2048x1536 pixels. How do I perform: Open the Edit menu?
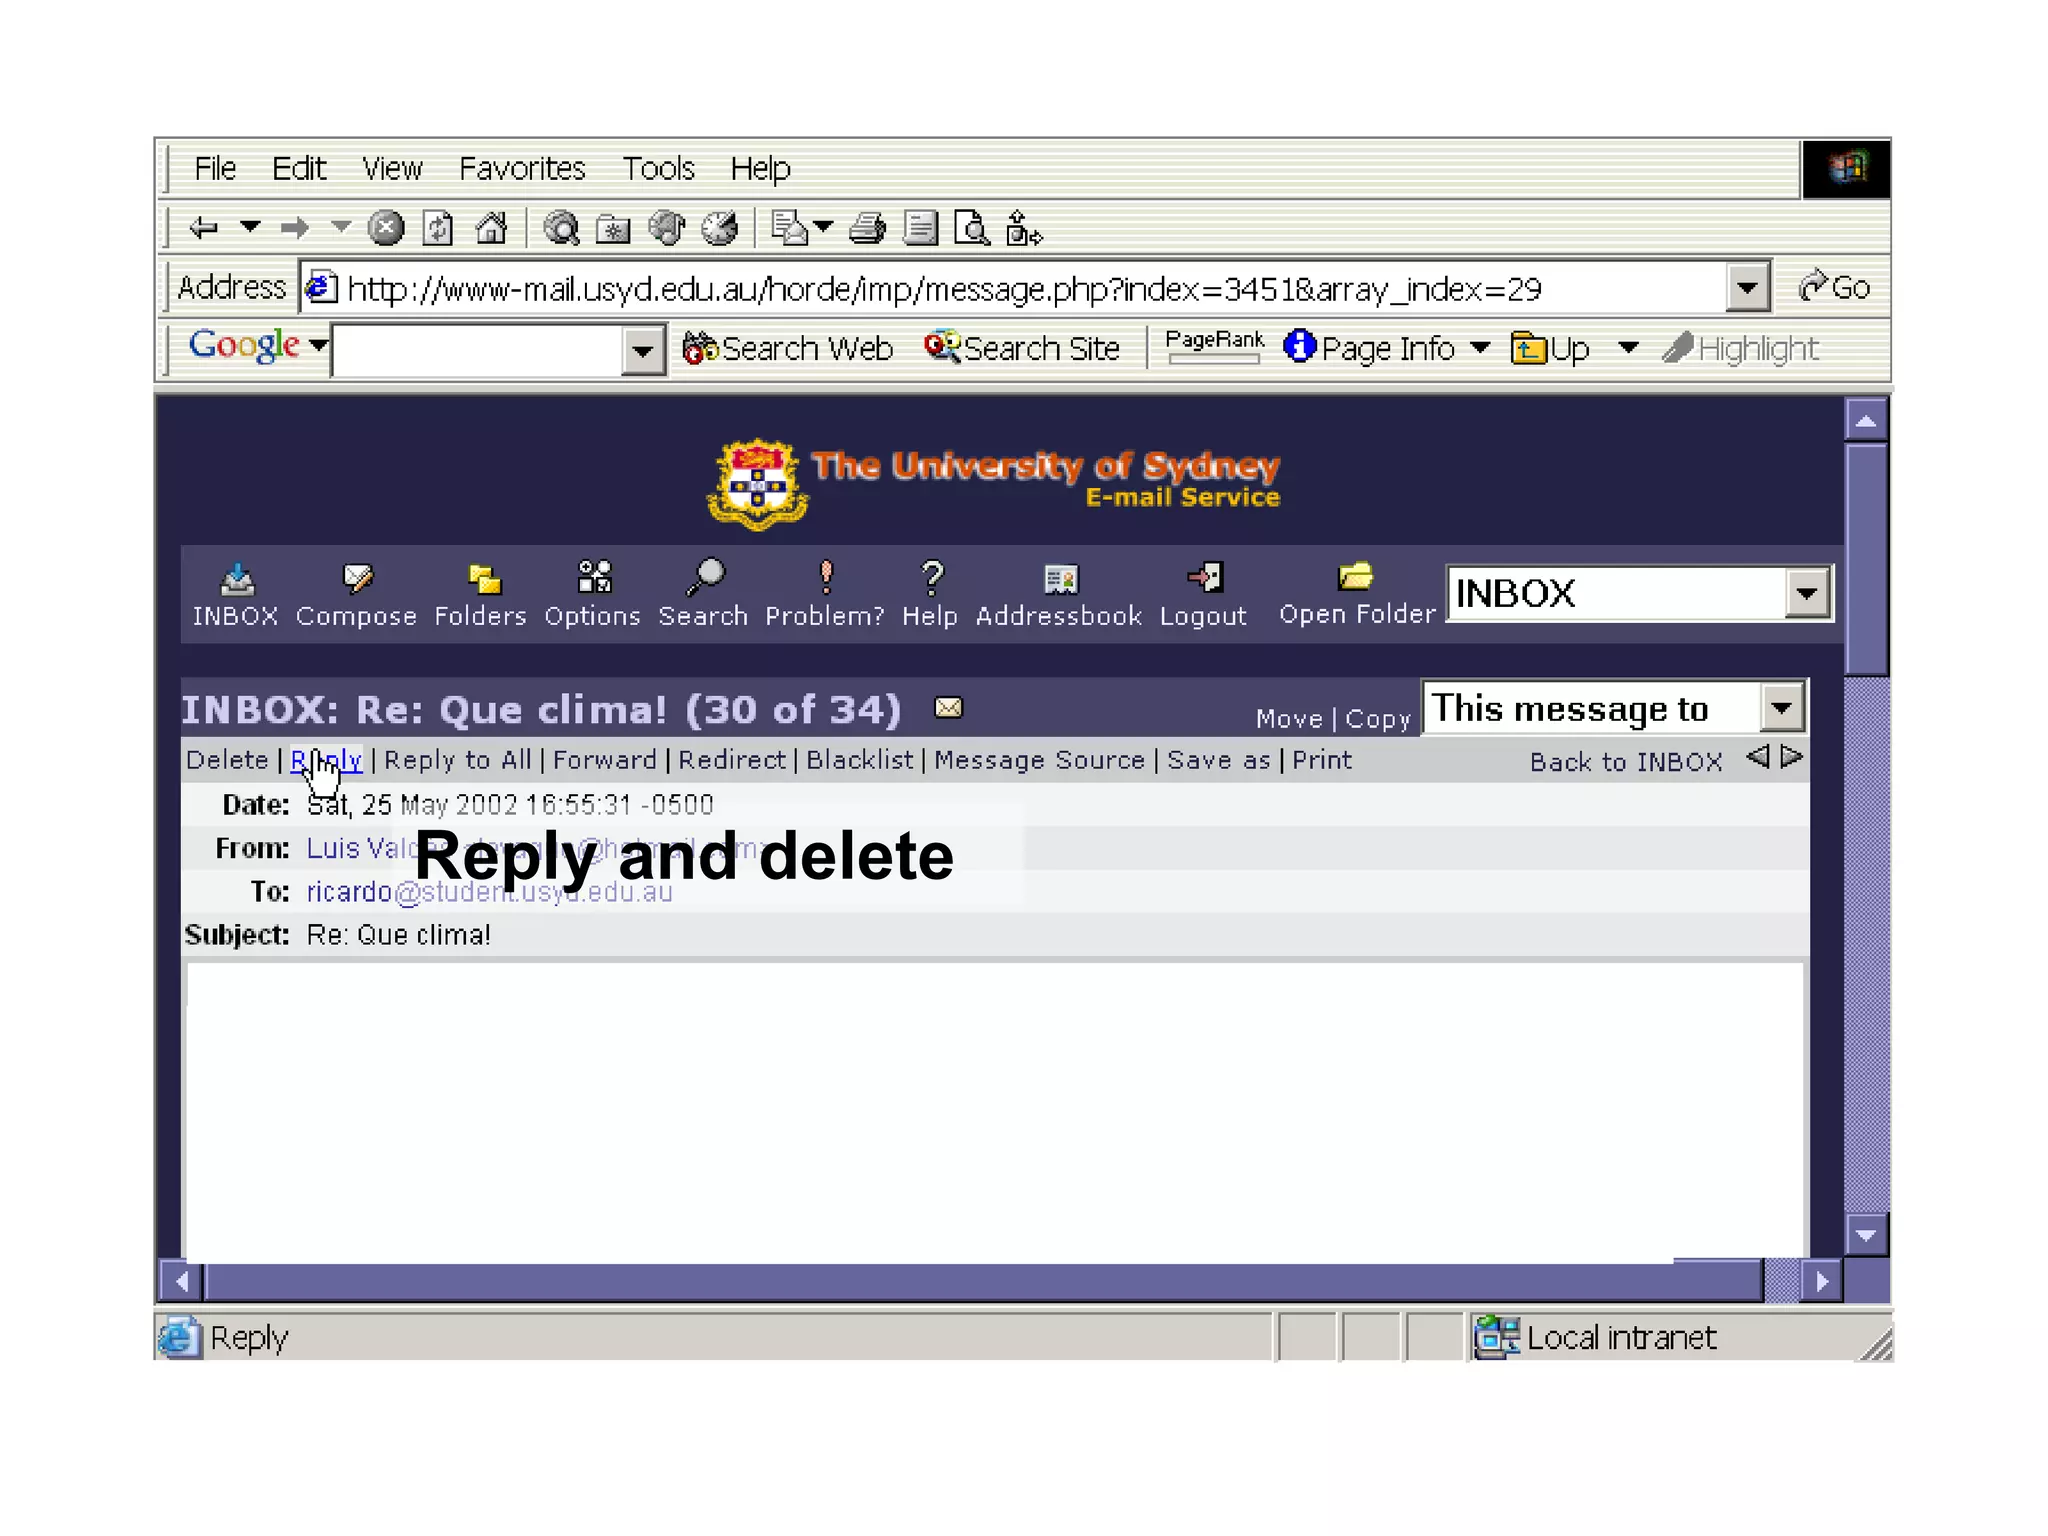coord(299,168)
